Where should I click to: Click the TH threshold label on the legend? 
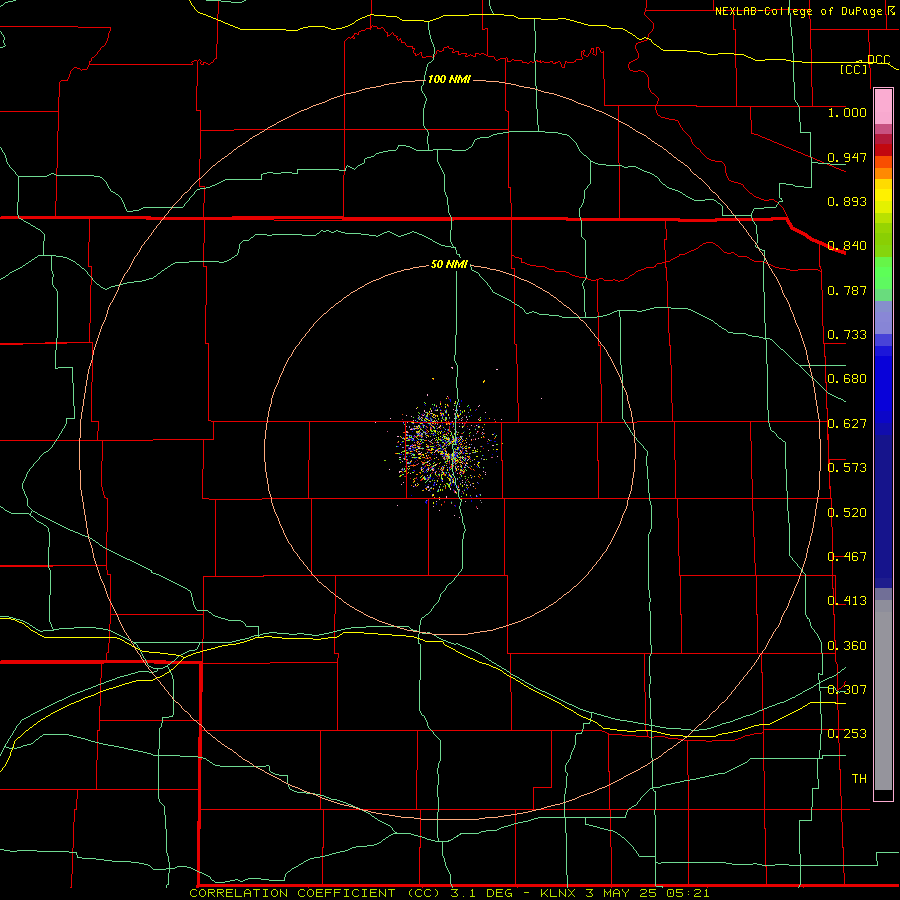point(859,779)
